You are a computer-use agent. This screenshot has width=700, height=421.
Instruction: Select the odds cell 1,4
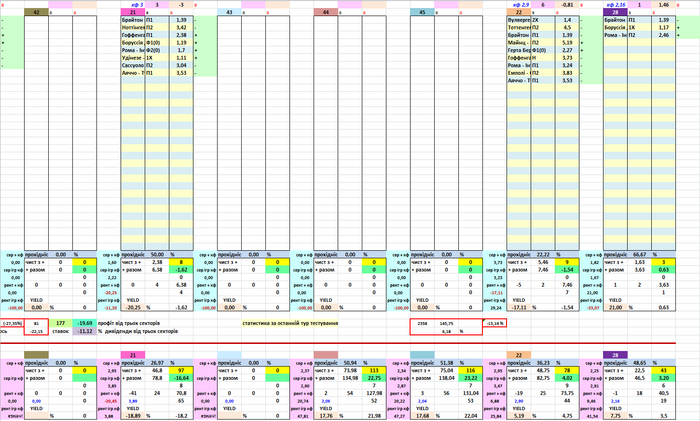tap(567, 20)
